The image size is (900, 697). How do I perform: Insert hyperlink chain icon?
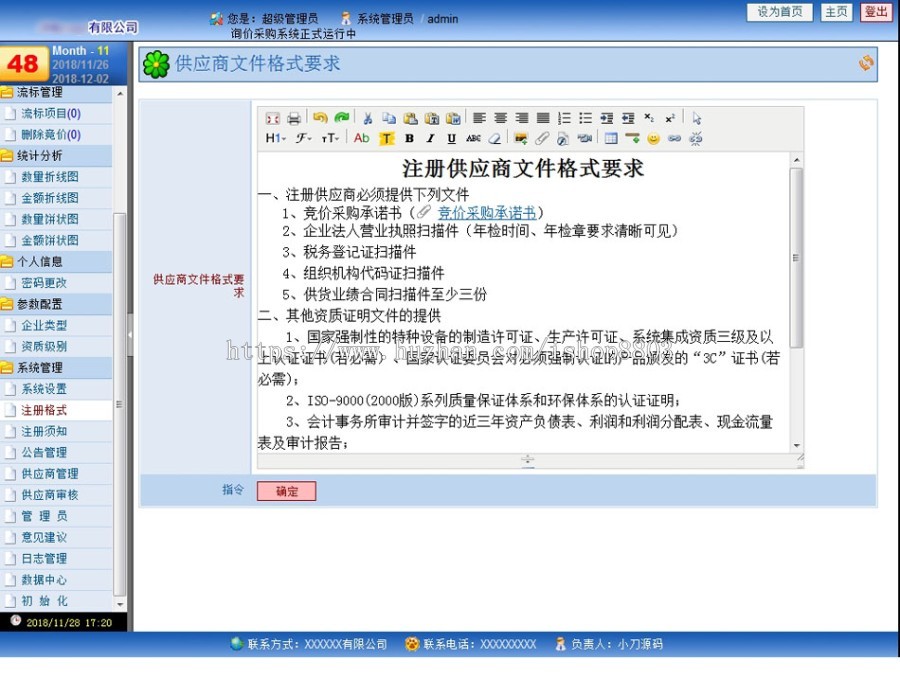click(674, 138)
